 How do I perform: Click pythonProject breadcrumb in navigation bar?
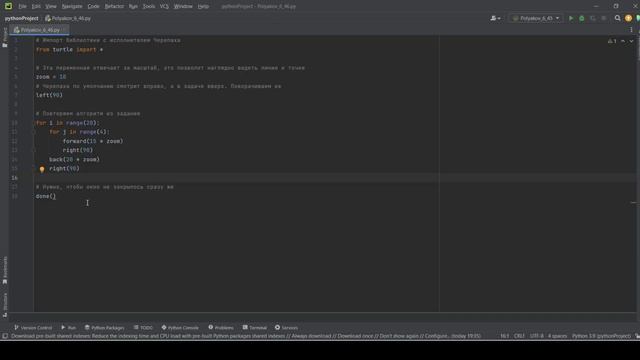21,18
